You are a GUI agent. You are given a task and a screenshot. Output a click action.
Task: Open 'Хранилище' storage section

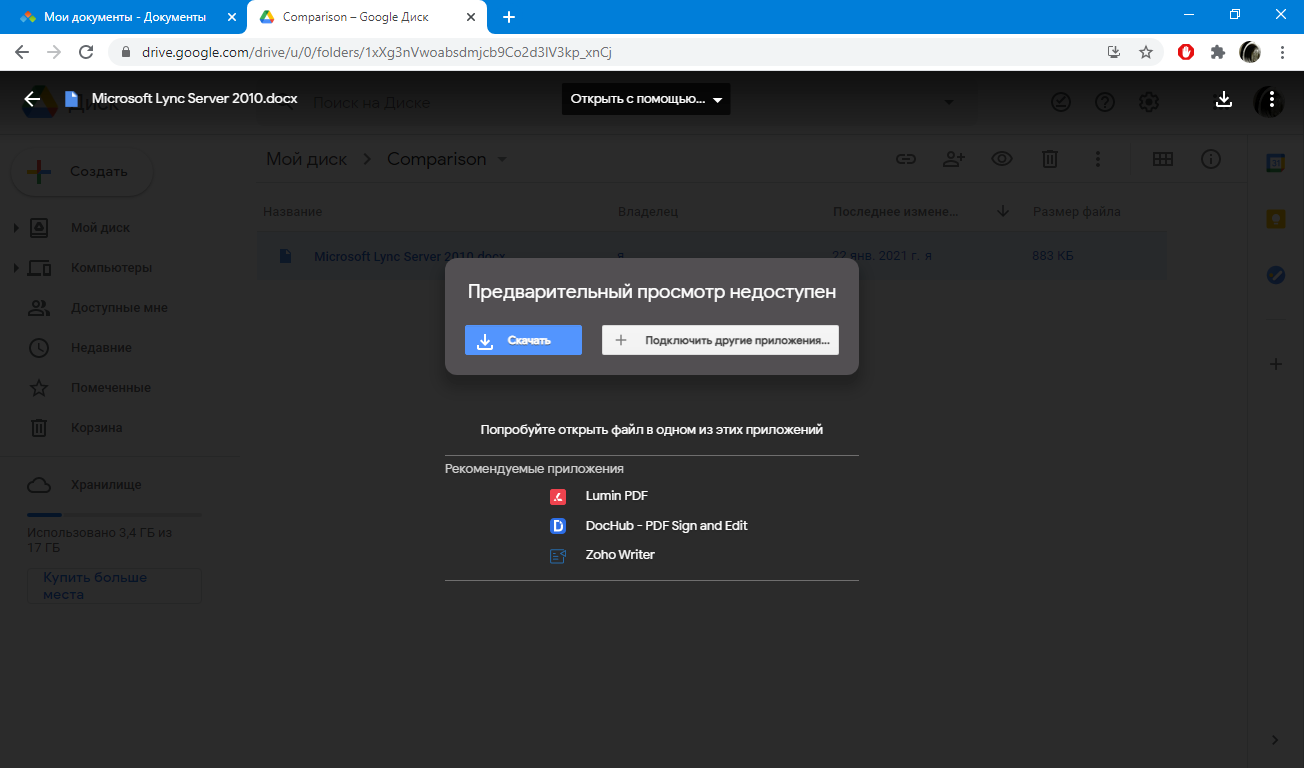click(106, 484)
